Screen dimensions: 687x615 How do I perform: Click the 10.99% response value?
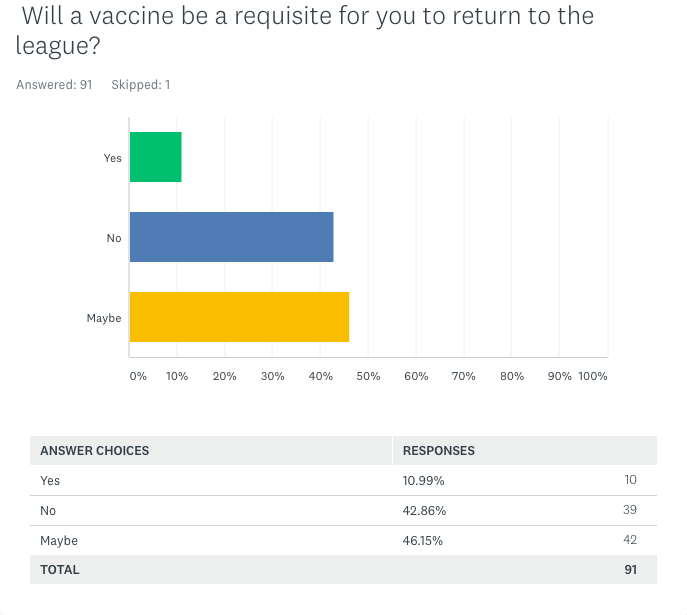pyautogui.click(x=423, y=481)
